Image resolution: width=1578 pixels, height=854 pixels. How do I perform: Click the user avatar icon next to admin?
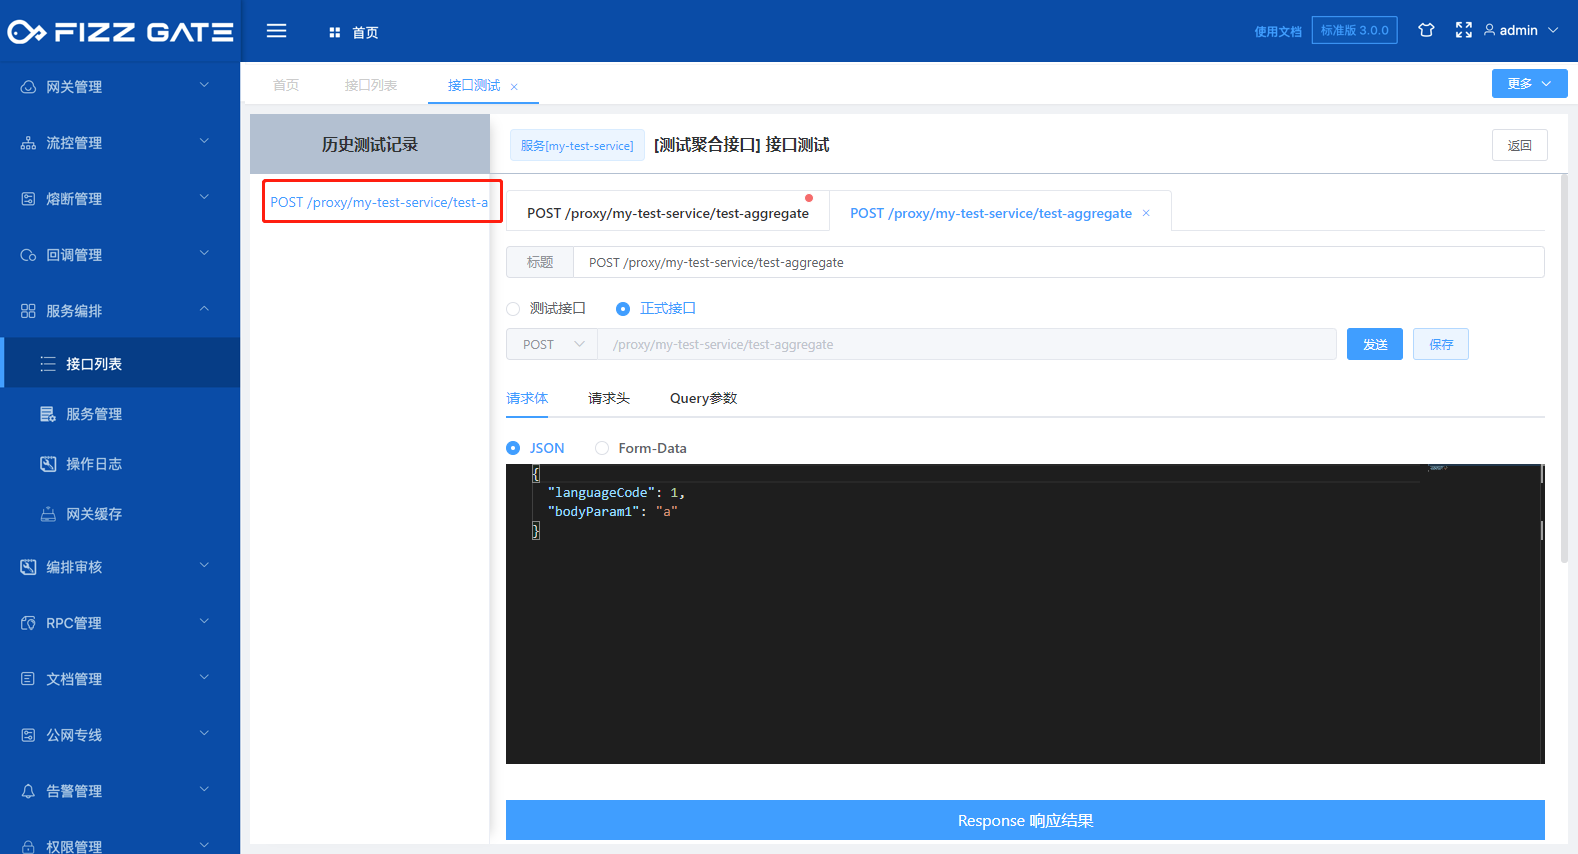point(1490,30)
